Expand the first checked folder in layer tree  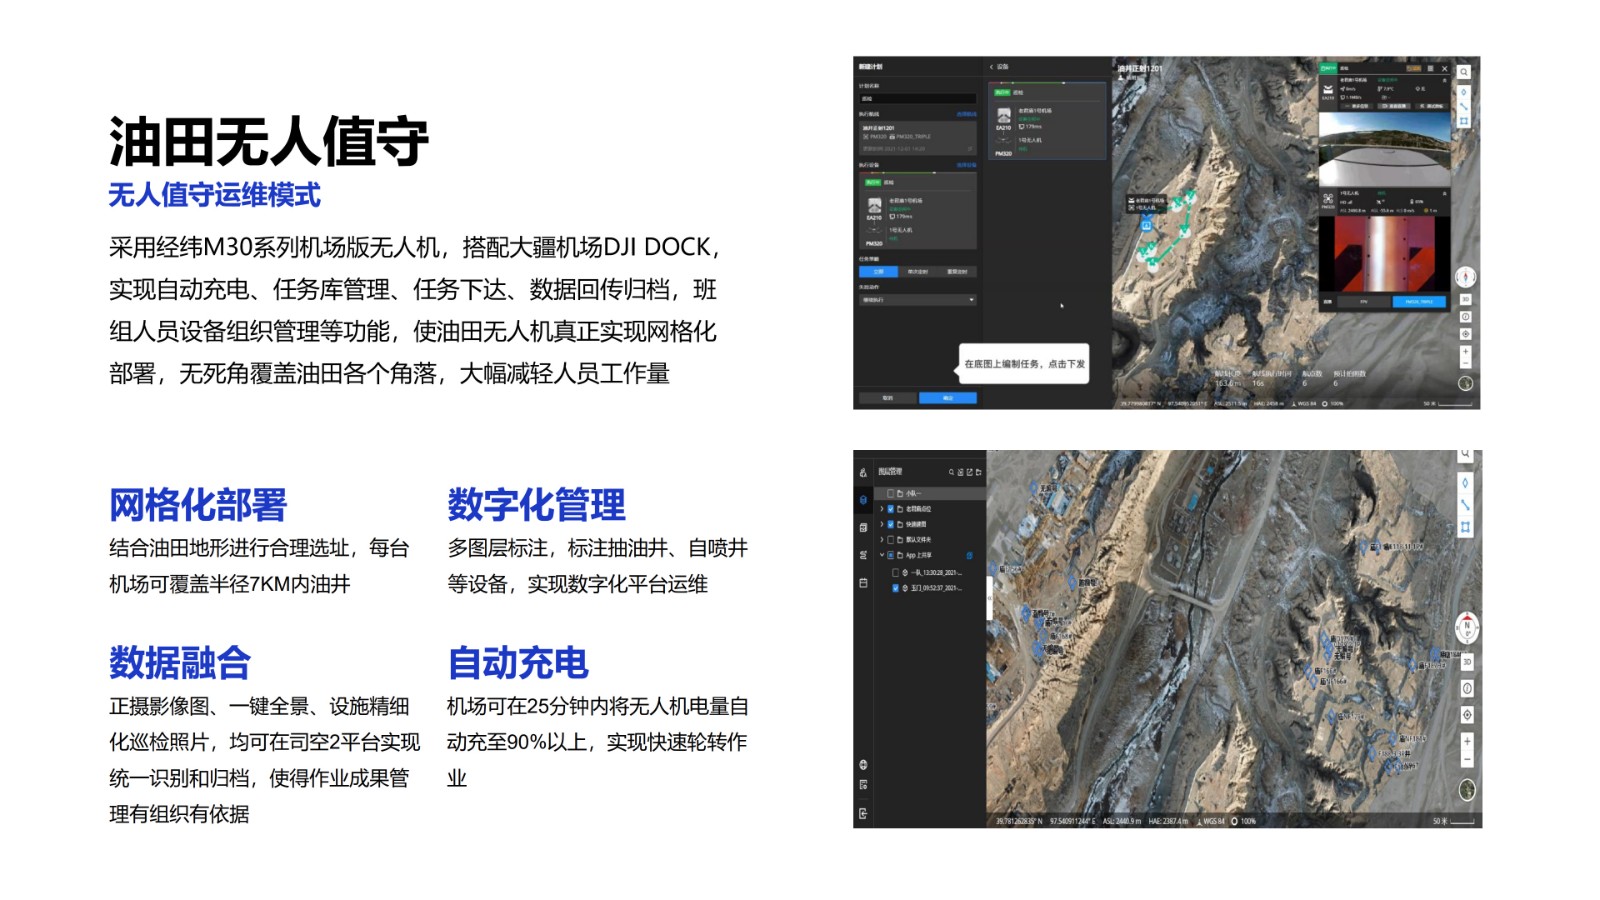tap(881, 509)
